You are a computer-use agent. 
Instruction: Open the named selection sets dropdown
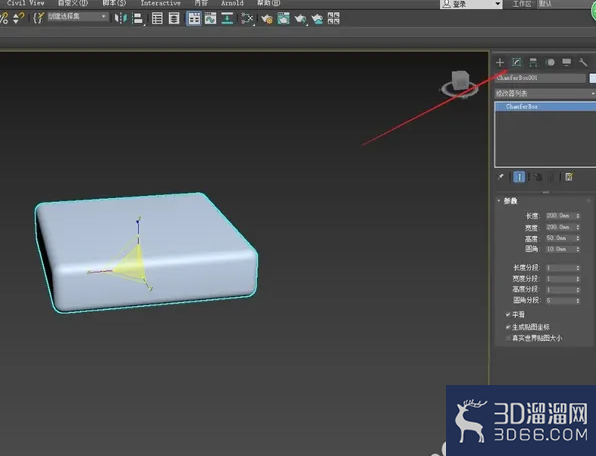[77, 17]
